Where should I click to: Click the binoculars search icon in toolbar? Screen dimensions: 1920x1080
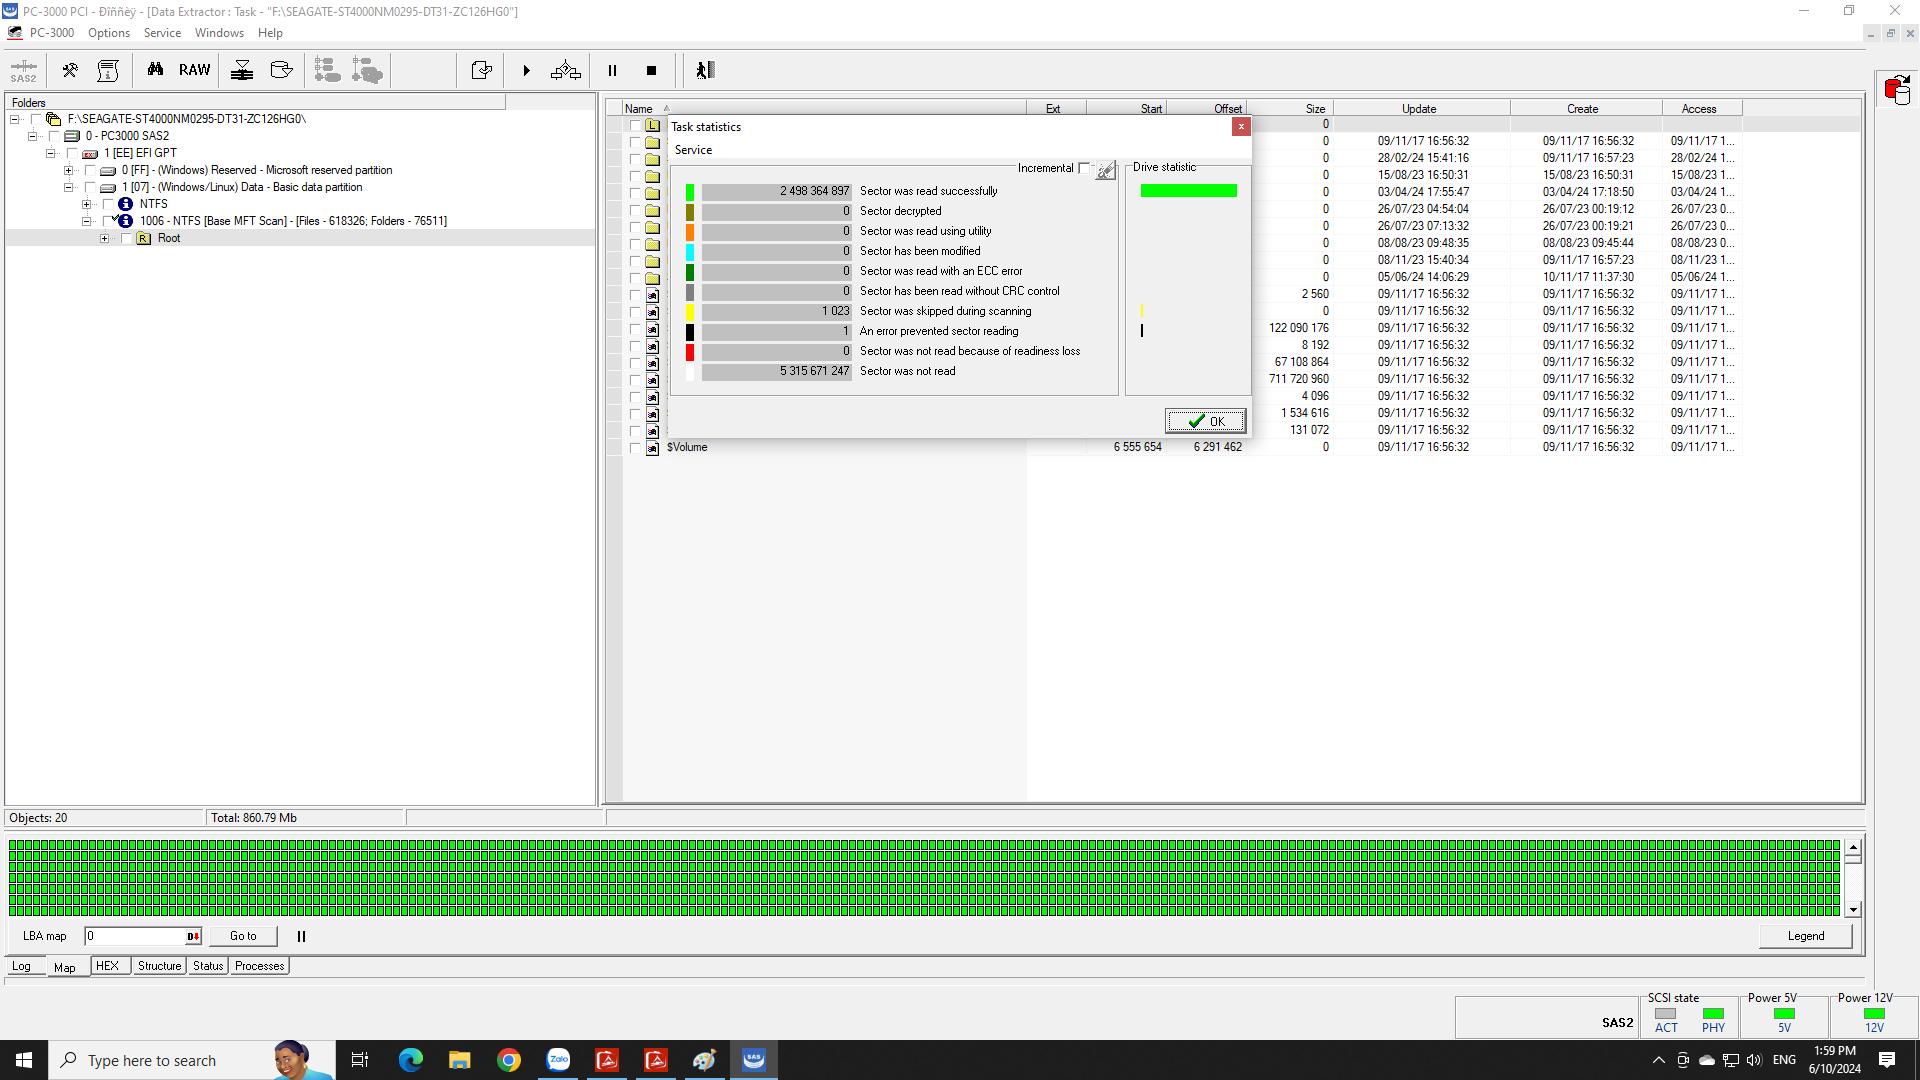coord(155,70)
